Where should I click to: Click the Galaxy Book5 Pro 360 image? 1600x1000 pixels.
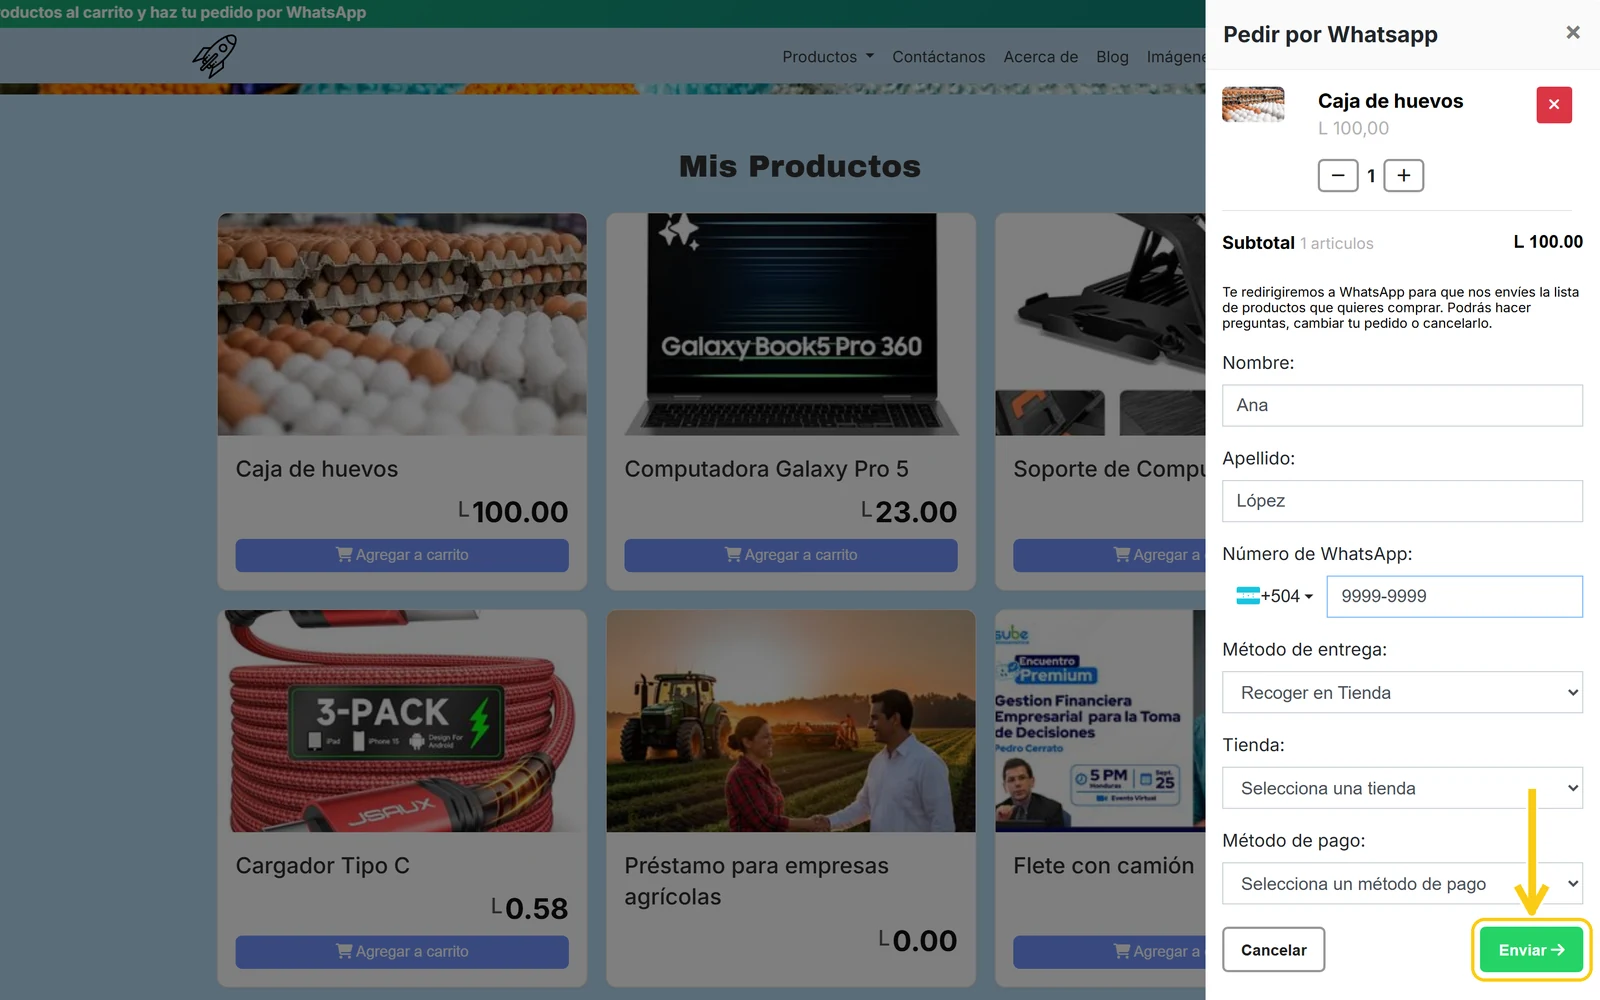pos(791,324)
